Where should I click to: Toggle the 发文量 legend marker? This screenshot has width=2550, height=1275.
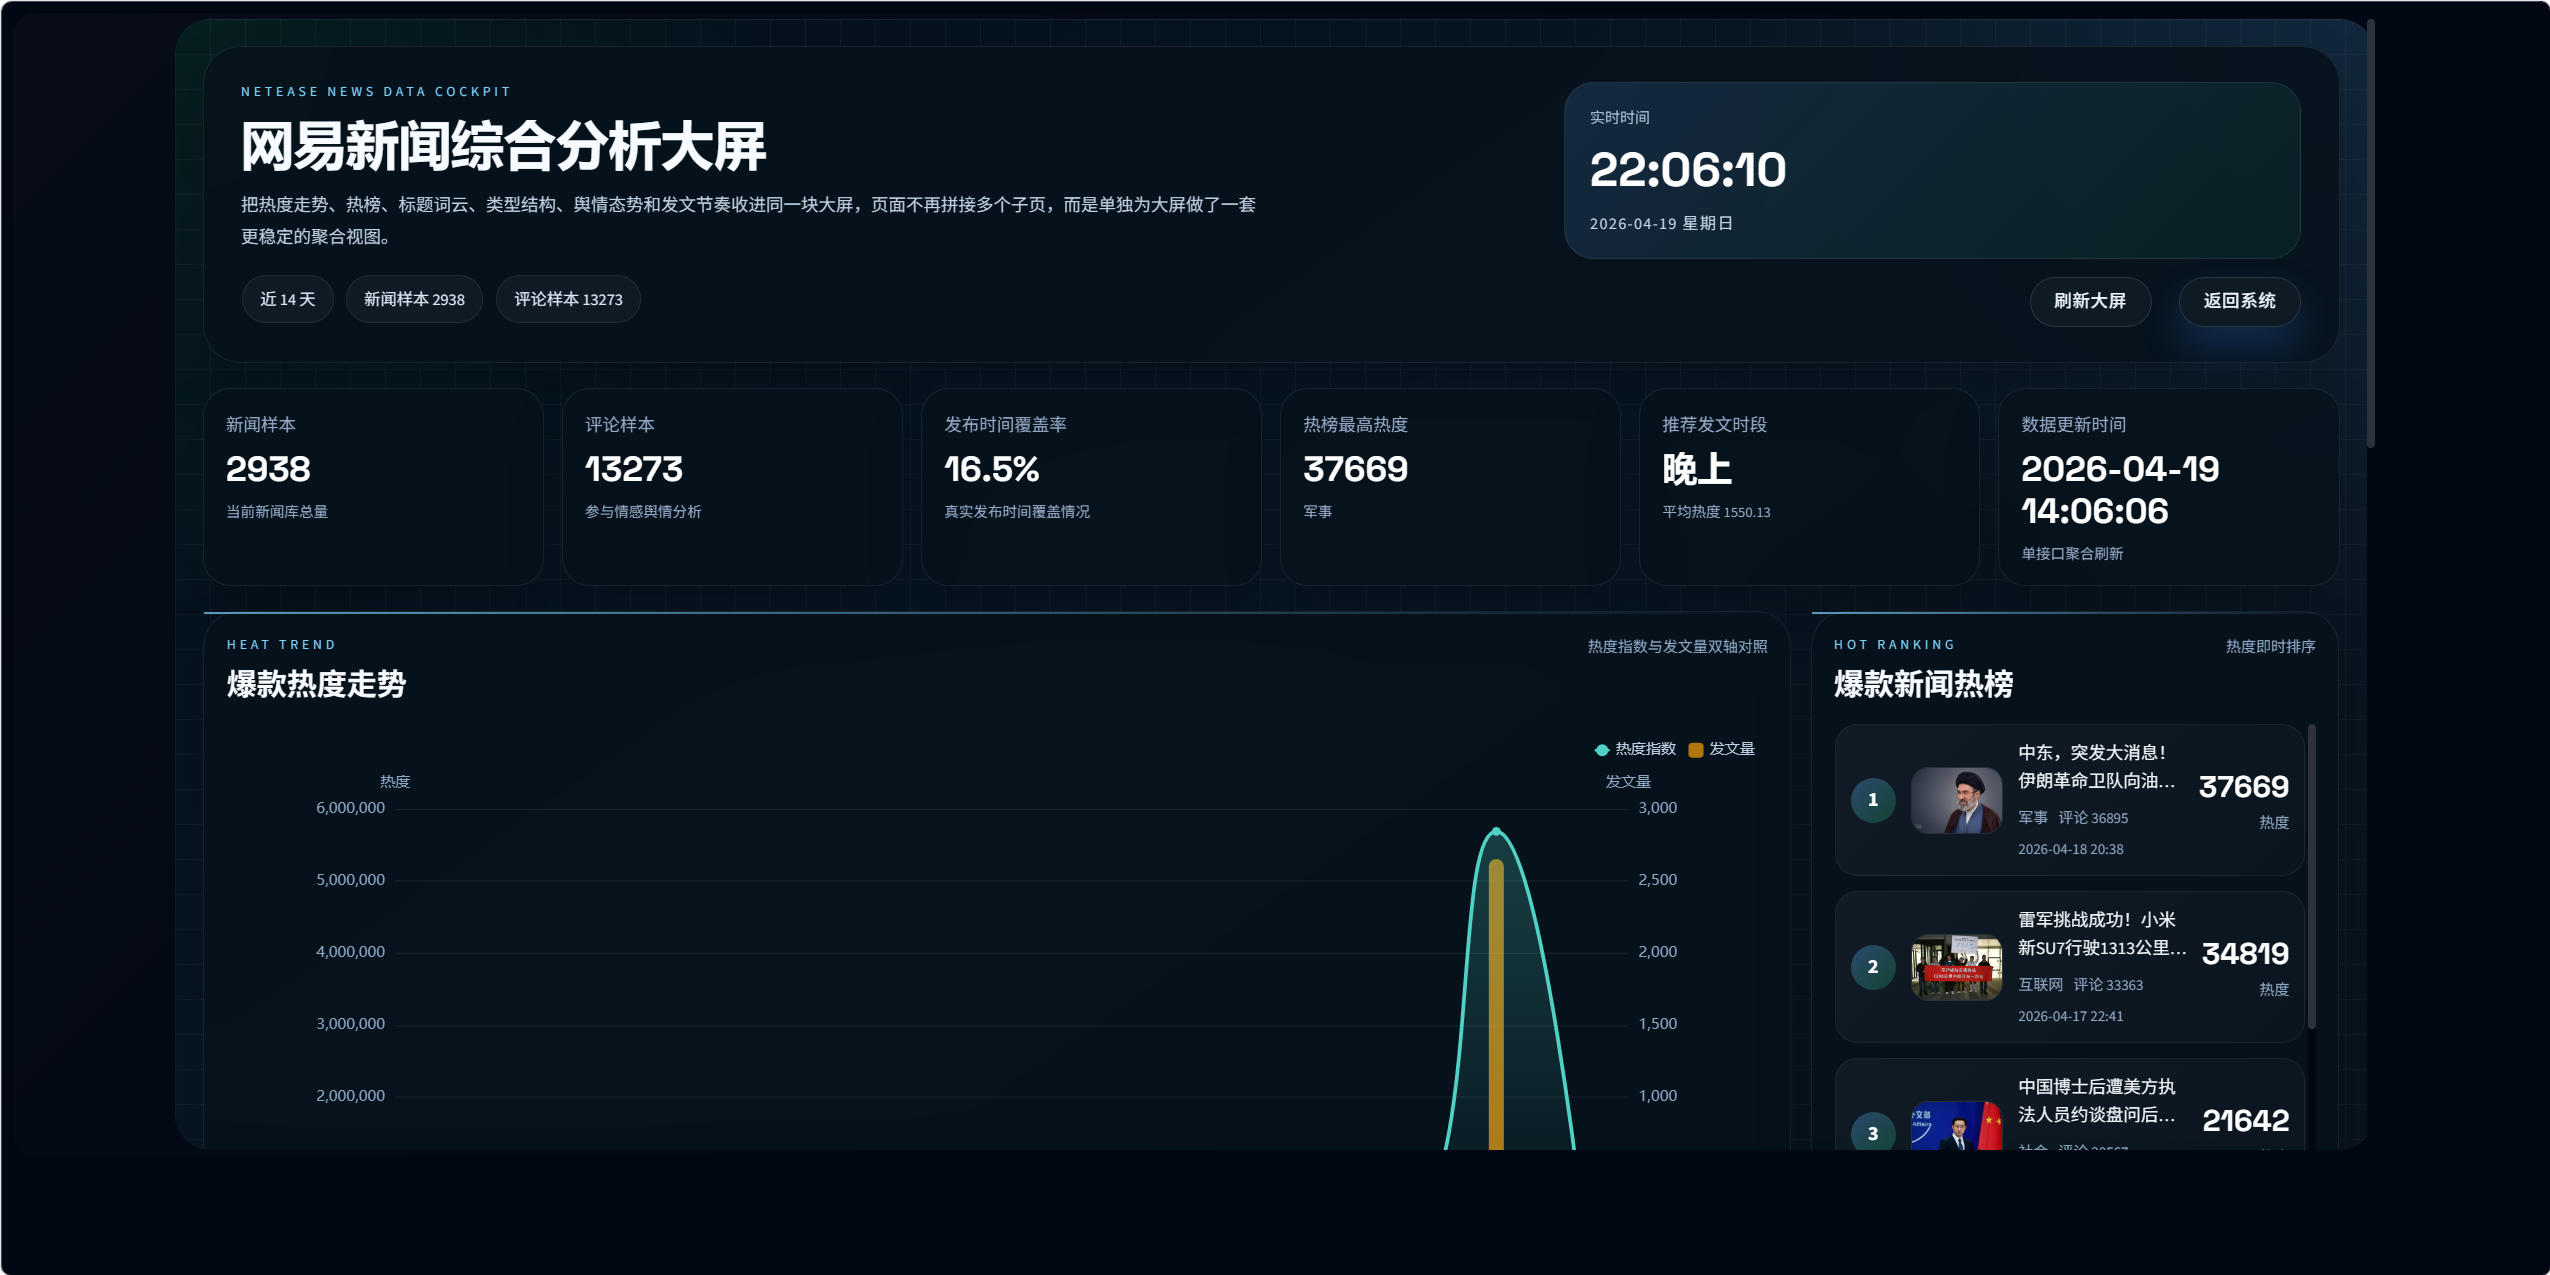click(1696, 749)
